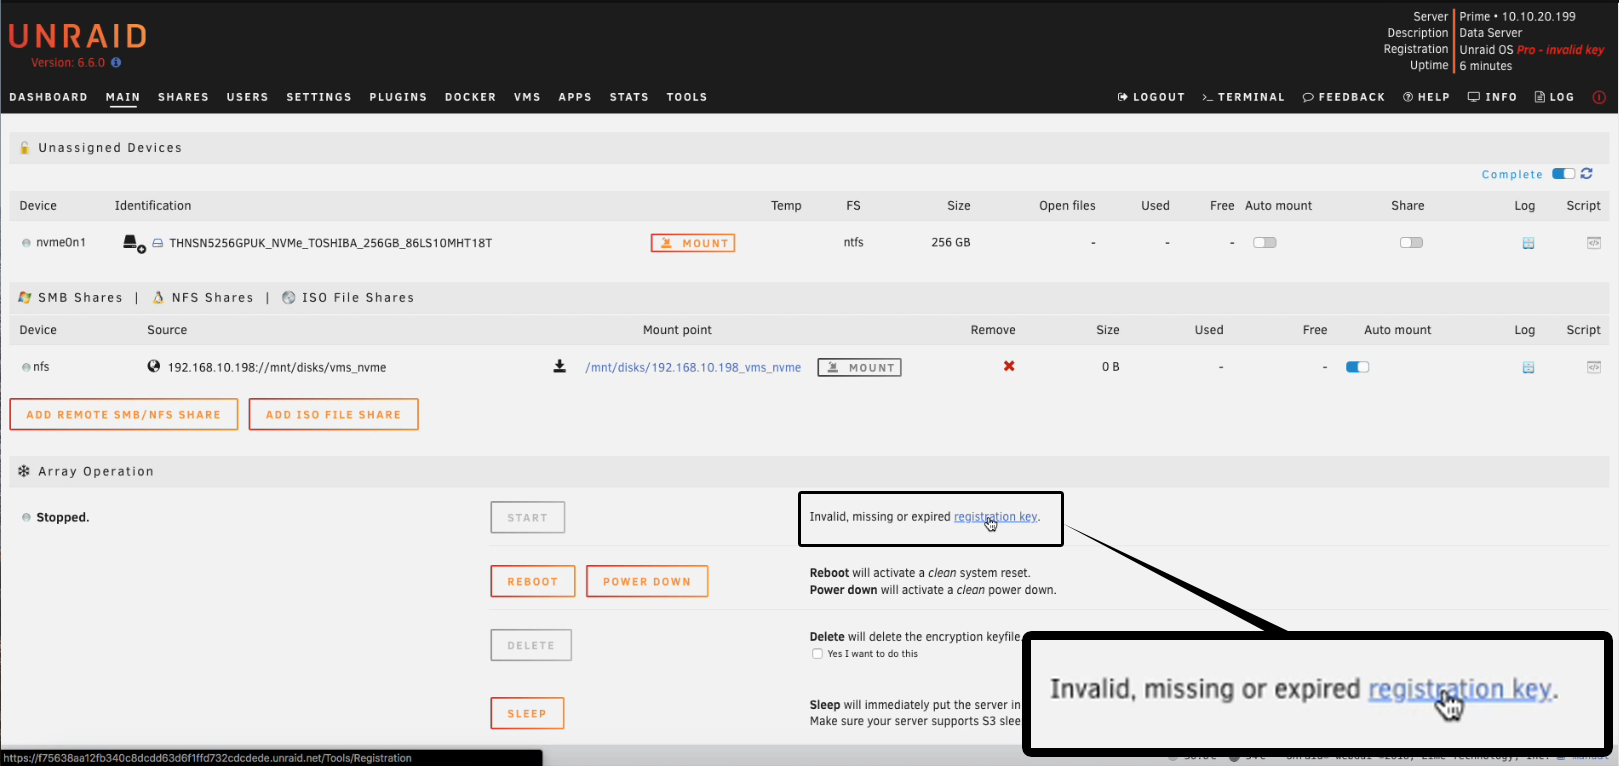Open the script editor for nvme0n1
The image size is (1619, 766).
point(1593,243)
